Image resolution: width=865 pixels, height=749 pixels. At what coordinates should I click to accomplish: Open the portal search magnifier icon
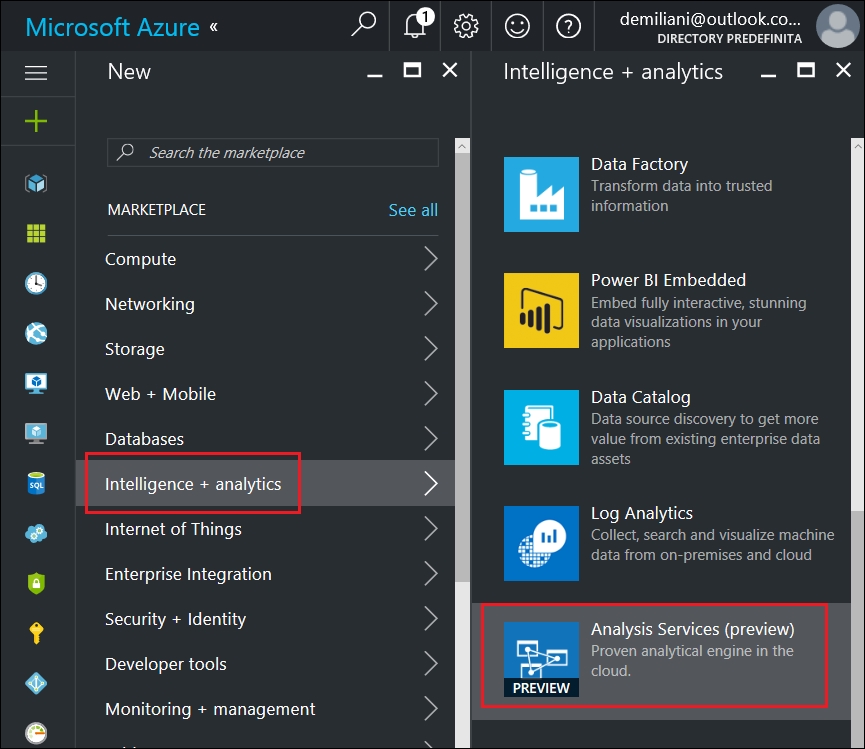pyautogui.click(x=364, y=25)
